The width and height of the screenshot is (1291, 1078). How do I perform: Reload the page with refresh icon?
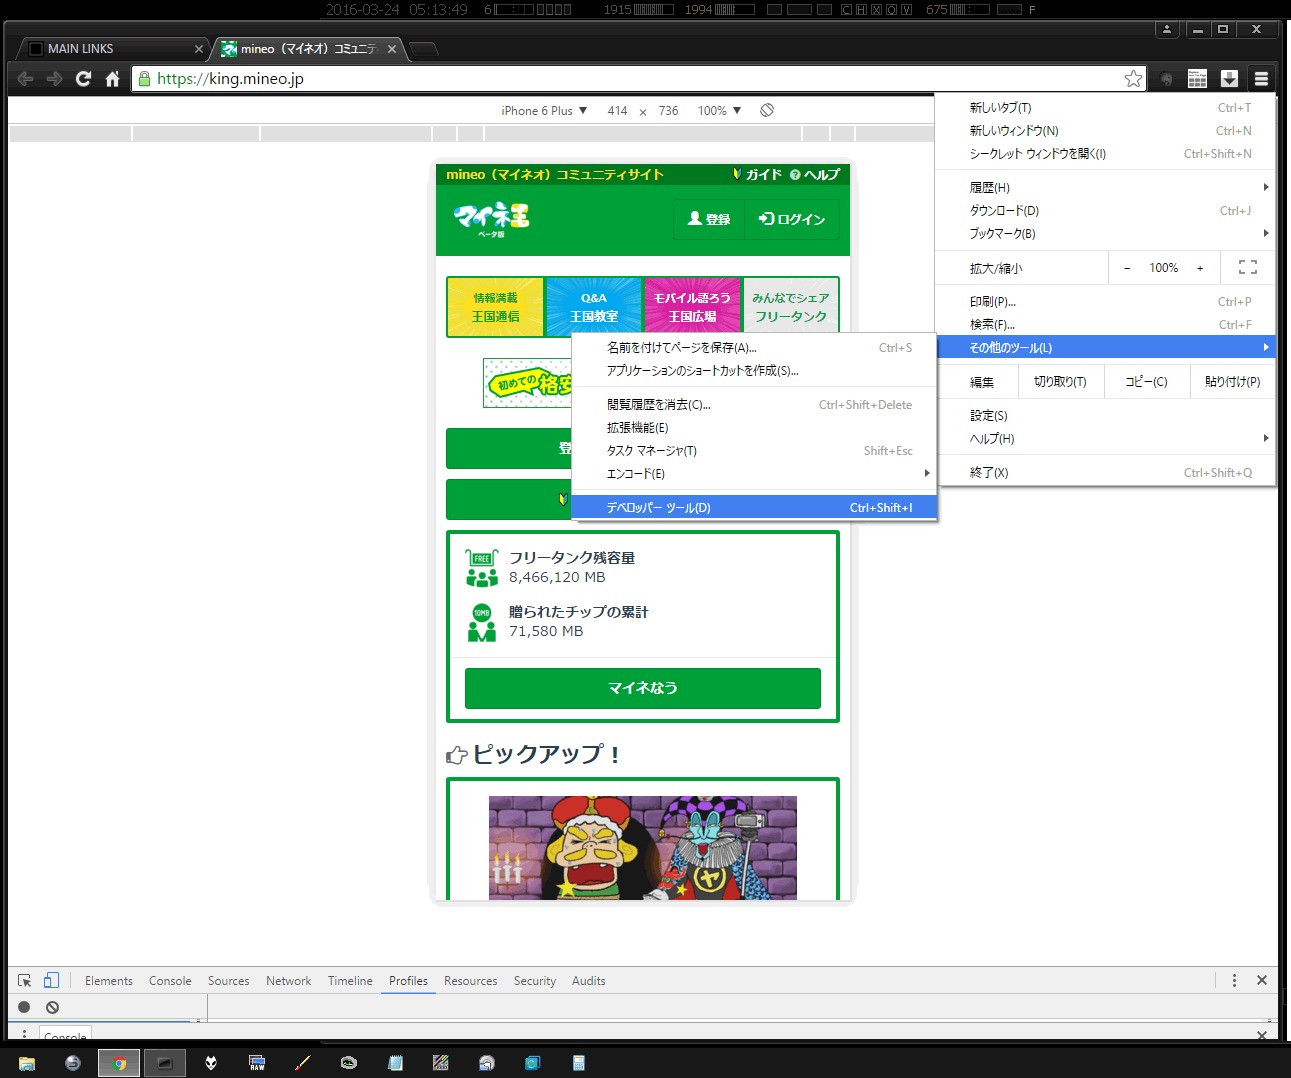(x=83, y=79)
